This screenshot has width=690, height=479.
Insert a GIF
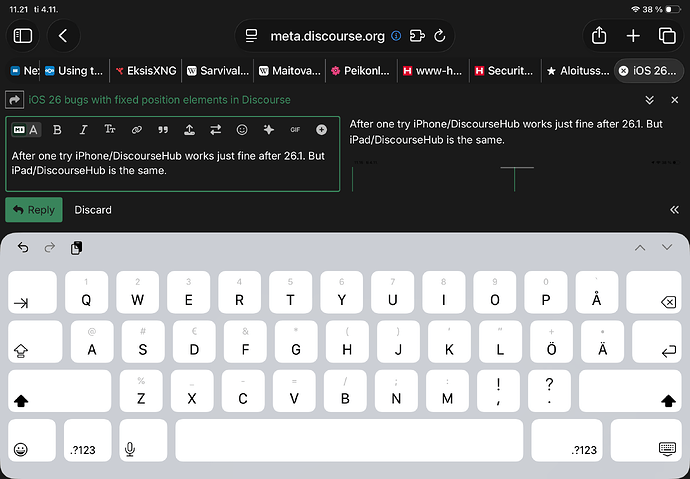click(x=295, y=130)
